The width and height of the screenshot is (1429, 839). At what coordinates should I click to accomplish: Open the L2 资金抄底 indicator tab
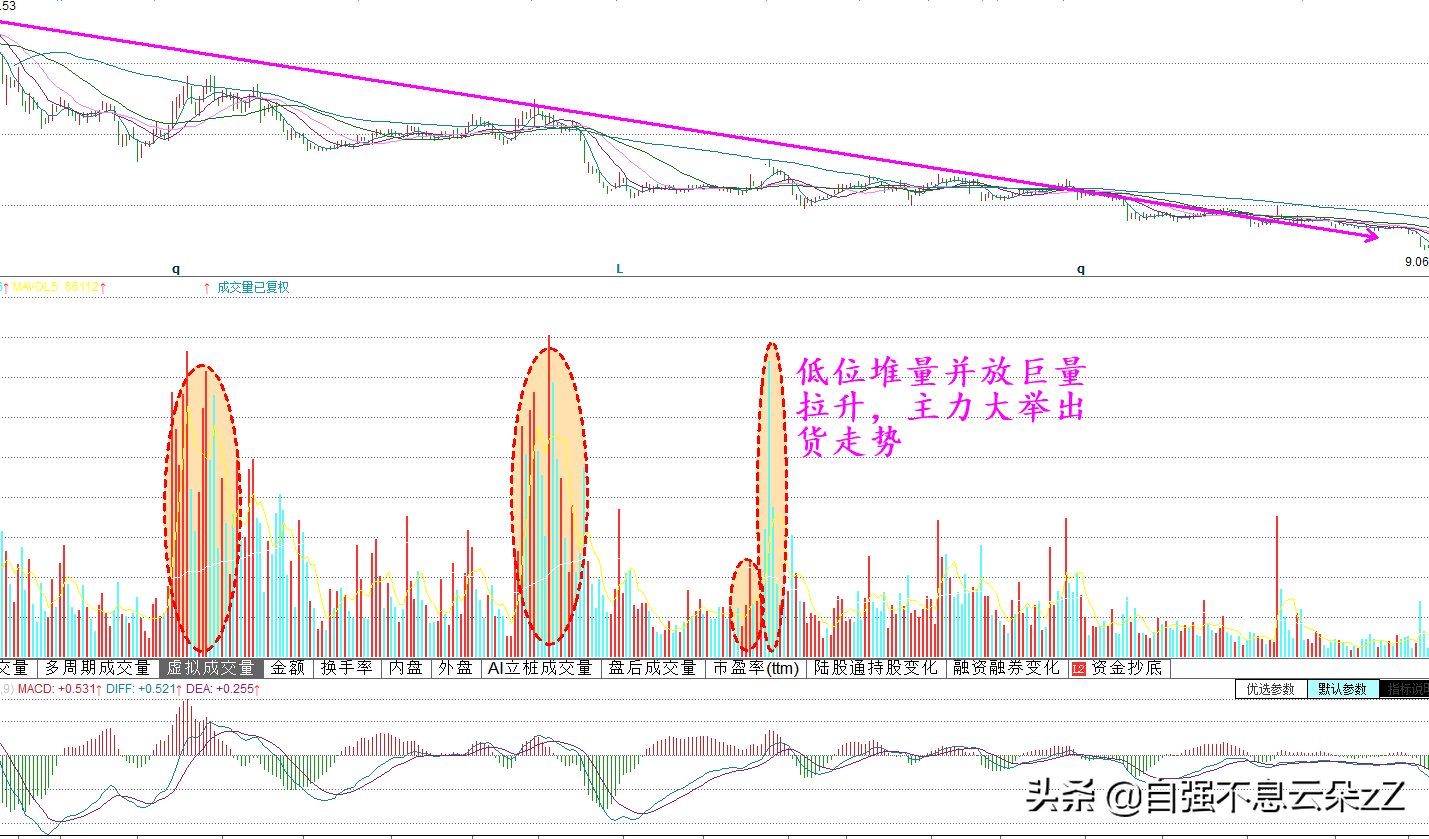click(x=1117, y=668)
